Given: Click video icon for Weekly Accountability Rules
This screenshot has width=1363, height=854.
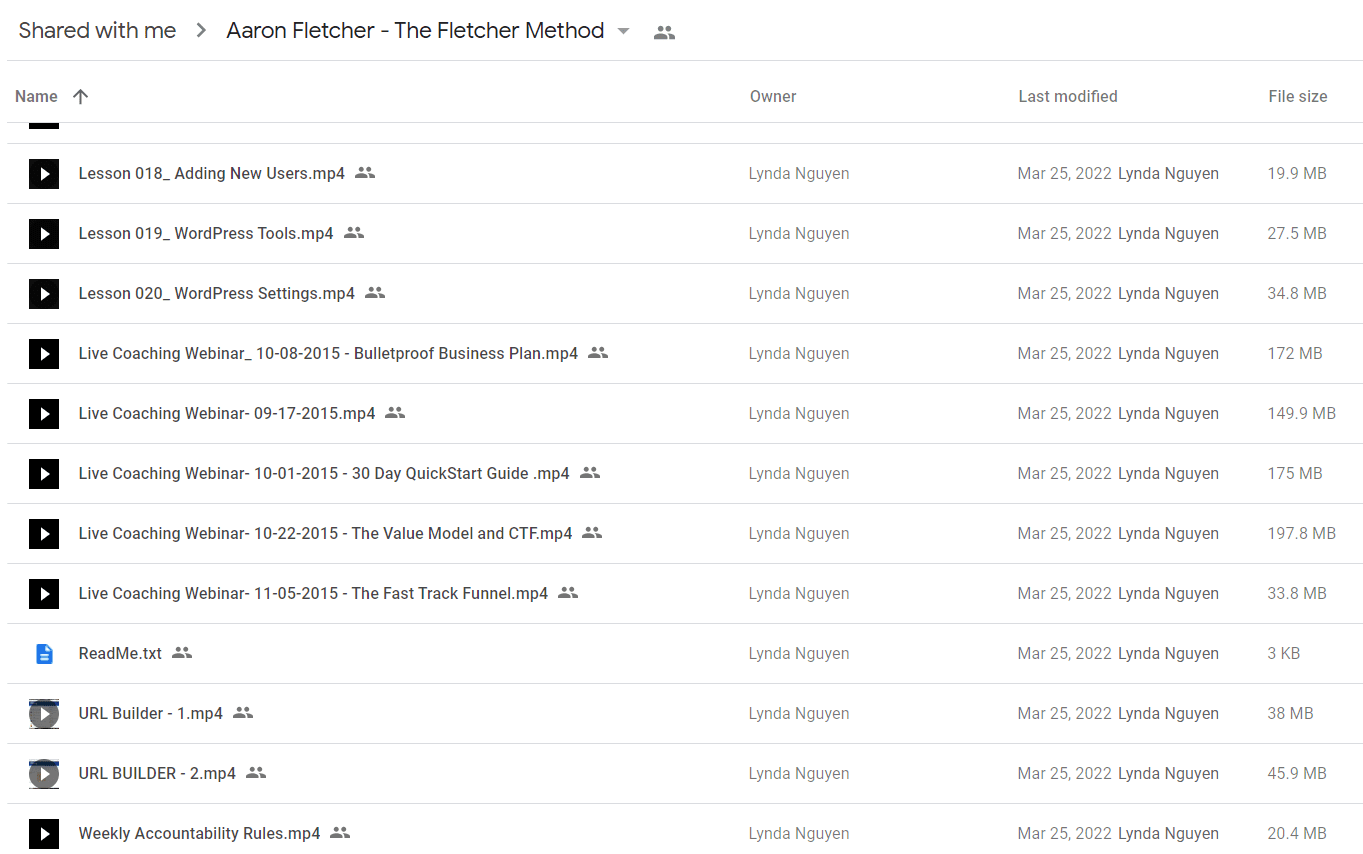Looking at the screenshot, I should click(x=44, y=834).
